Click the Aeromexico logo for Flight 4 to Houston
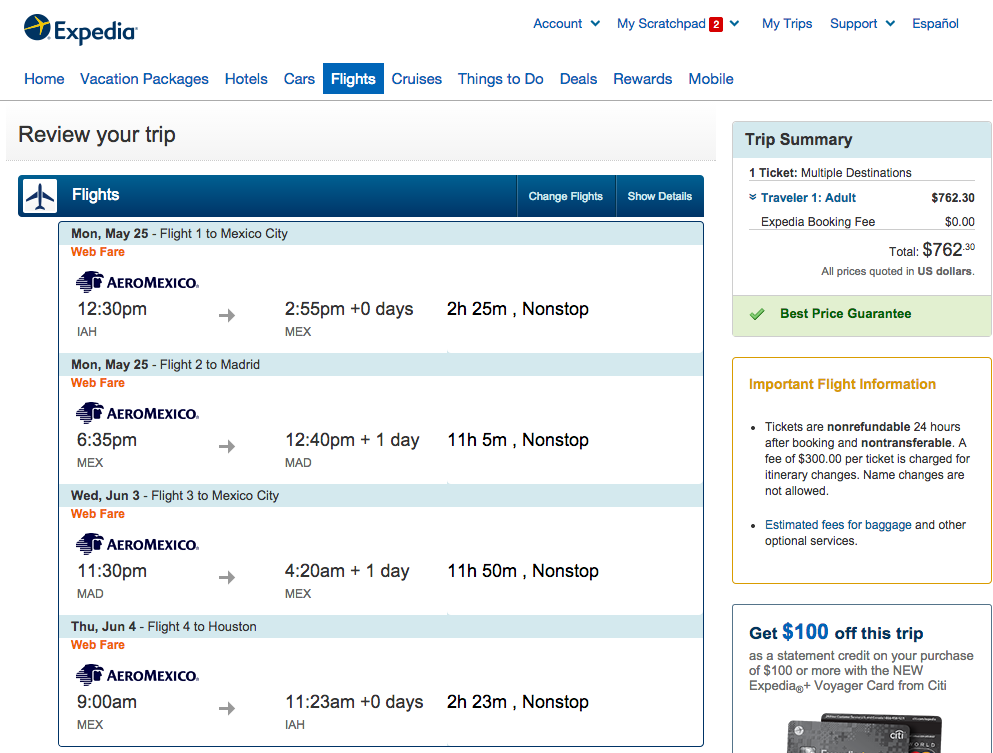The width and height of the screenshot is (993, 753). point(137,675)
